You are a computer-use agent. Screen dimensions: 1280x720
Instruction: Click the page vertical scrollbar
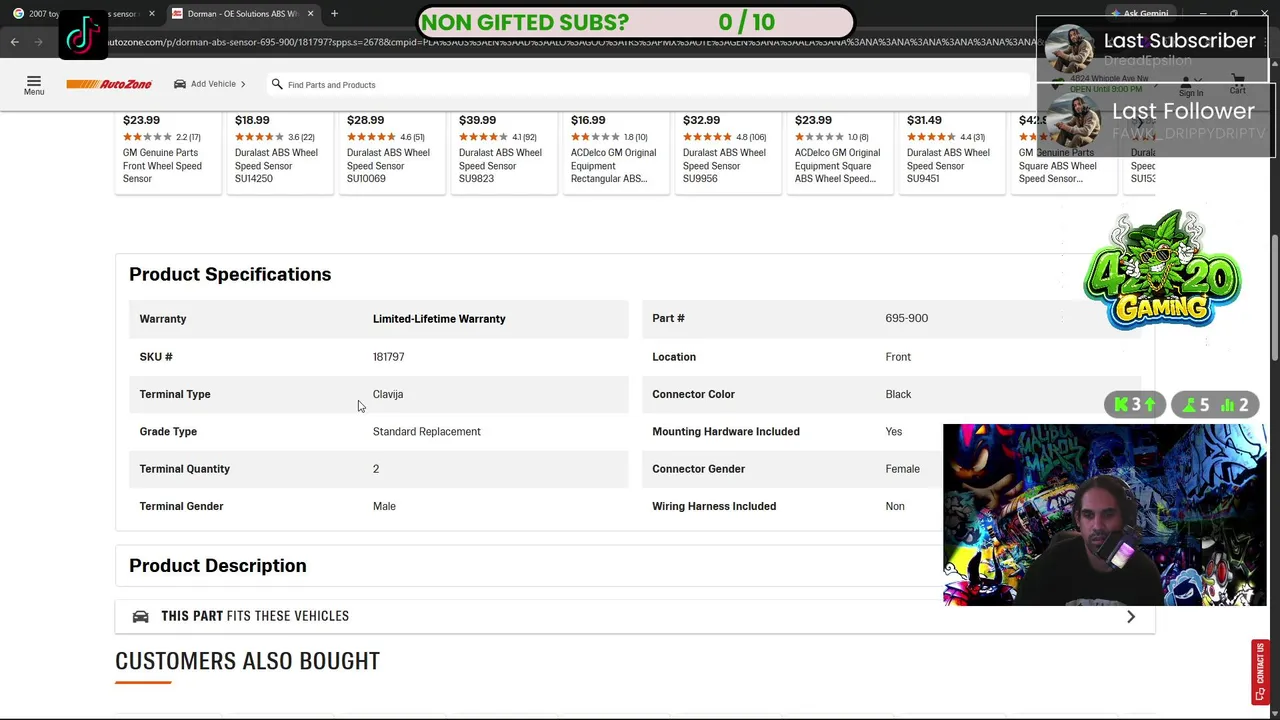1274,300
